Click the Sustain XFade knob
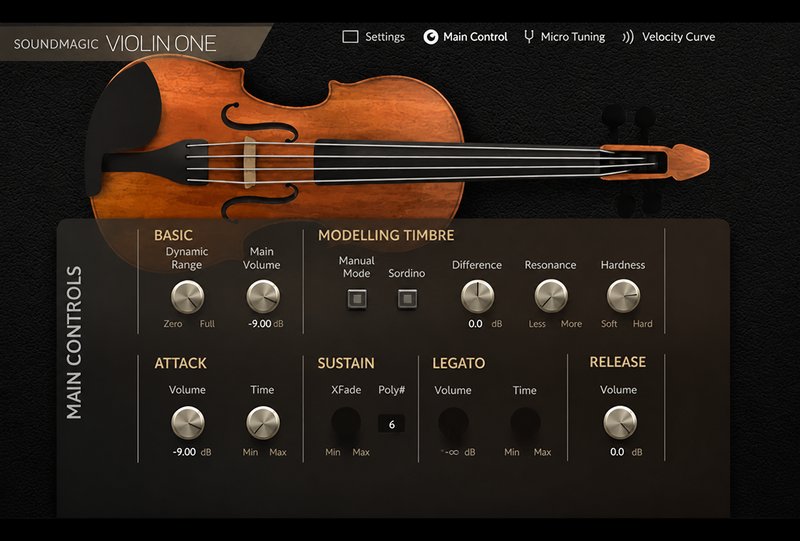Image resolution: width=800 pixels, height=541 pixels. click(x=346, y=423)
